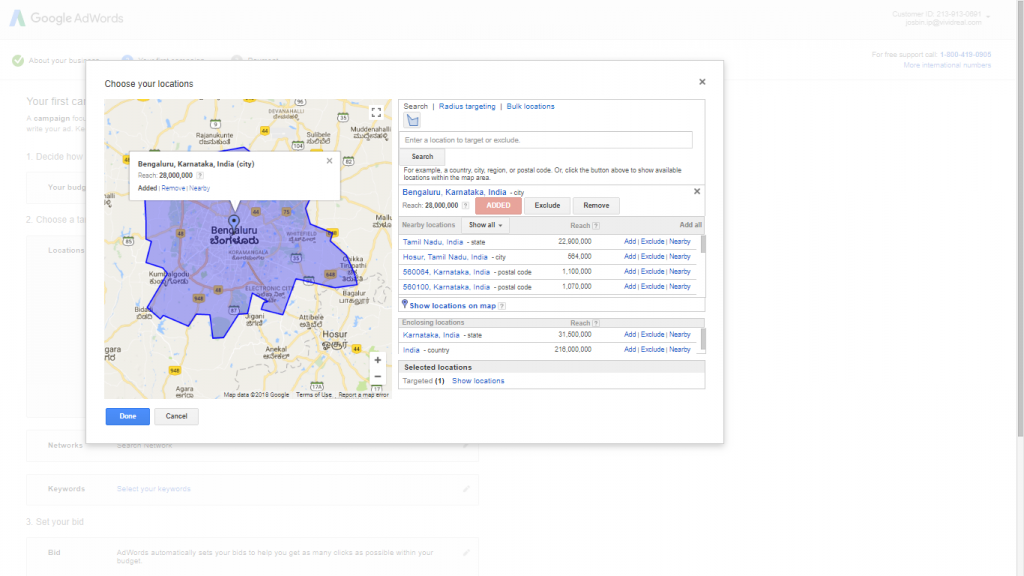Click Add all nearby locations
This screenshot has height=576, width=1024.
(690, 225)
